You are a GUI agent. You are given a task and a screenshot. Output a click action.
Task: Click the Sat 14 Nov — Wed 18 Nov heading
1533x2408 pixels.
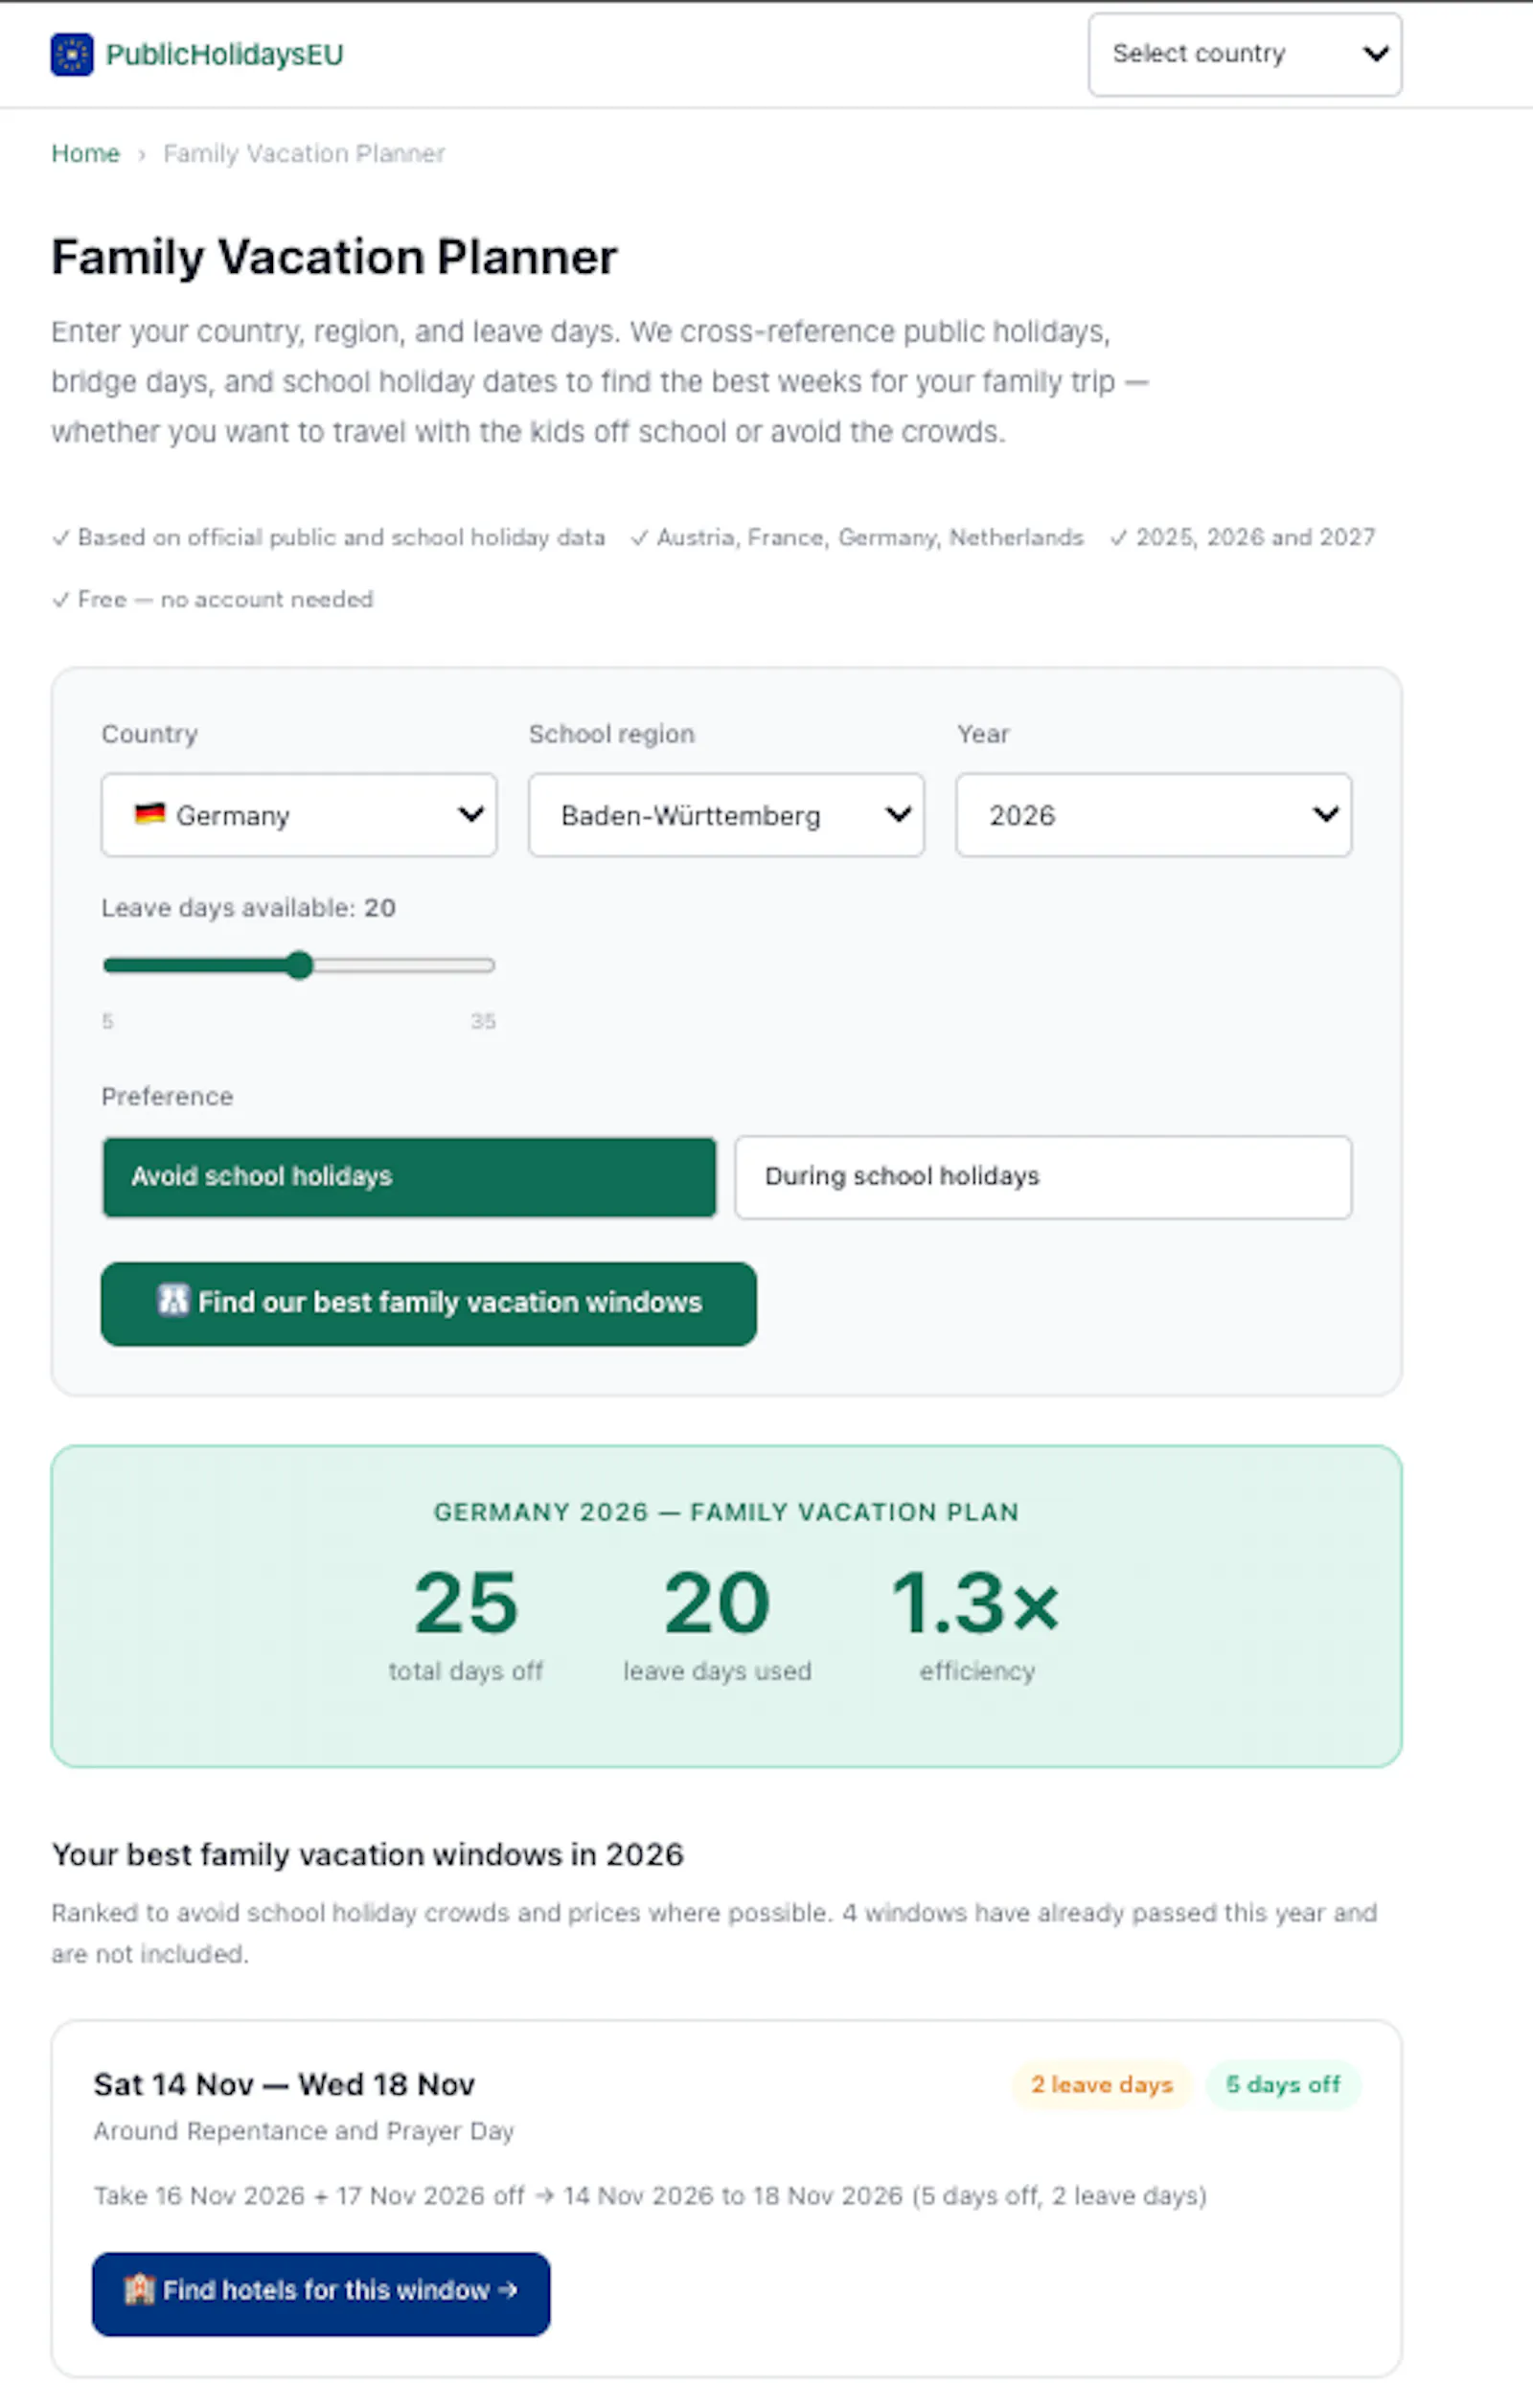[284, 2085]
